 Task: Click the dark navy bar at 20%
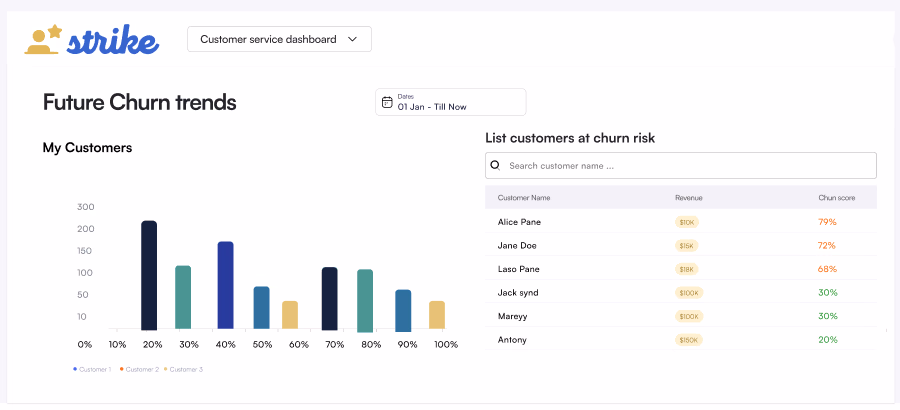tap(149, 275)
